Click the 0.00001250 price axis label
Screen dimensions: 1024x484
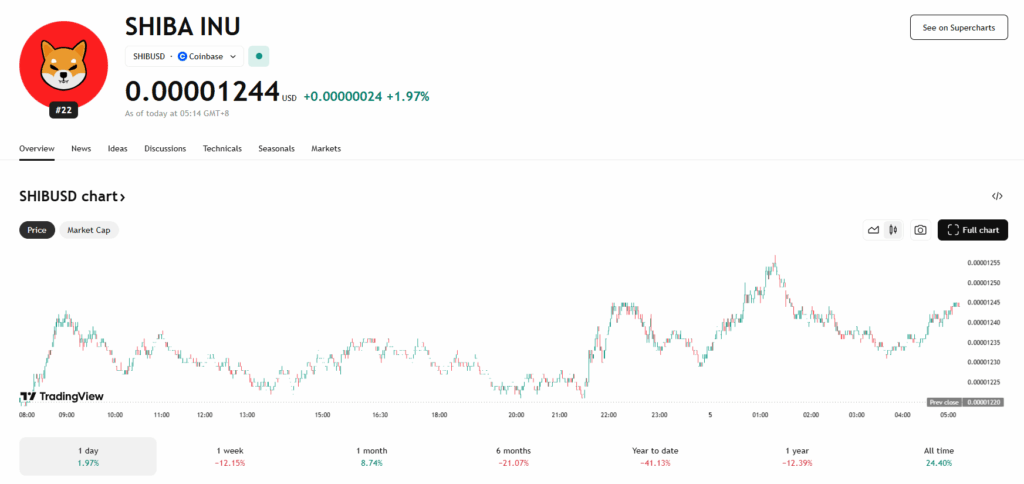[984, 283]
